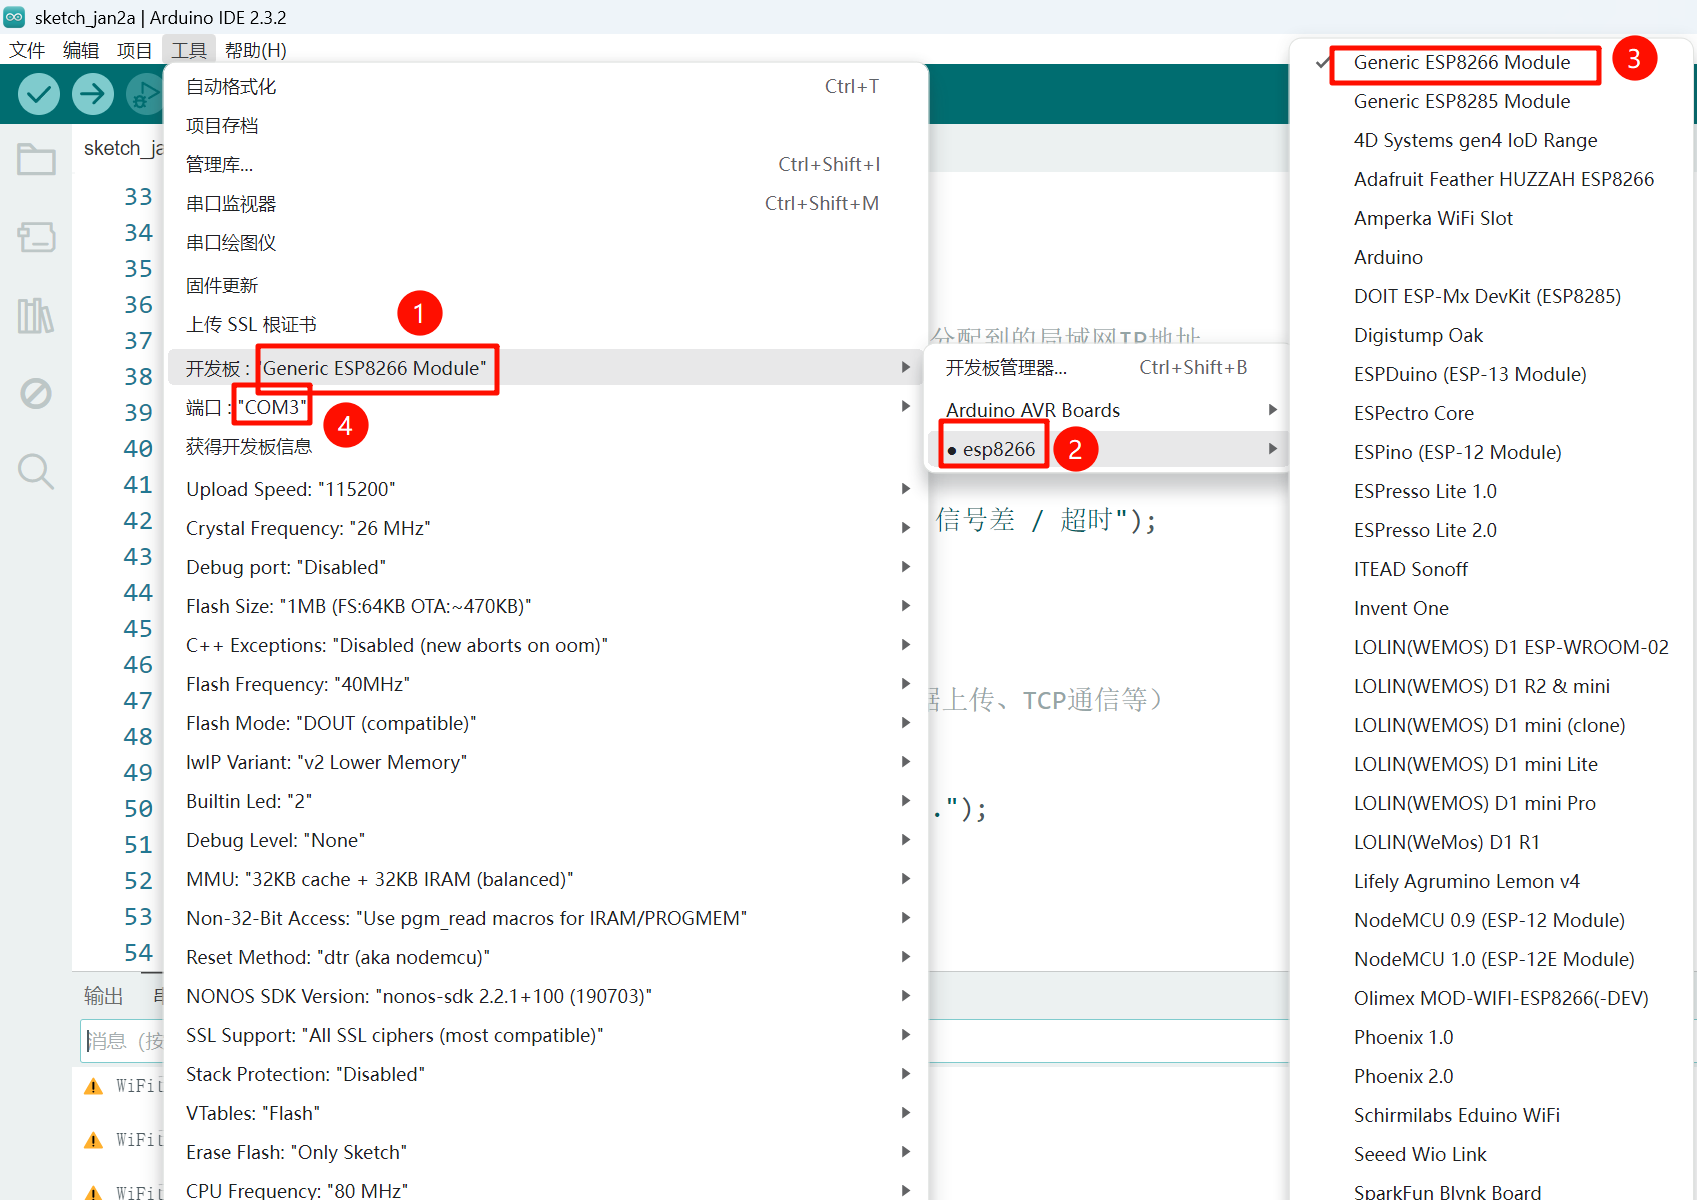Open the Debug sidebar icon
The height and width of the screenshot is (1200, 1697).
36,393
